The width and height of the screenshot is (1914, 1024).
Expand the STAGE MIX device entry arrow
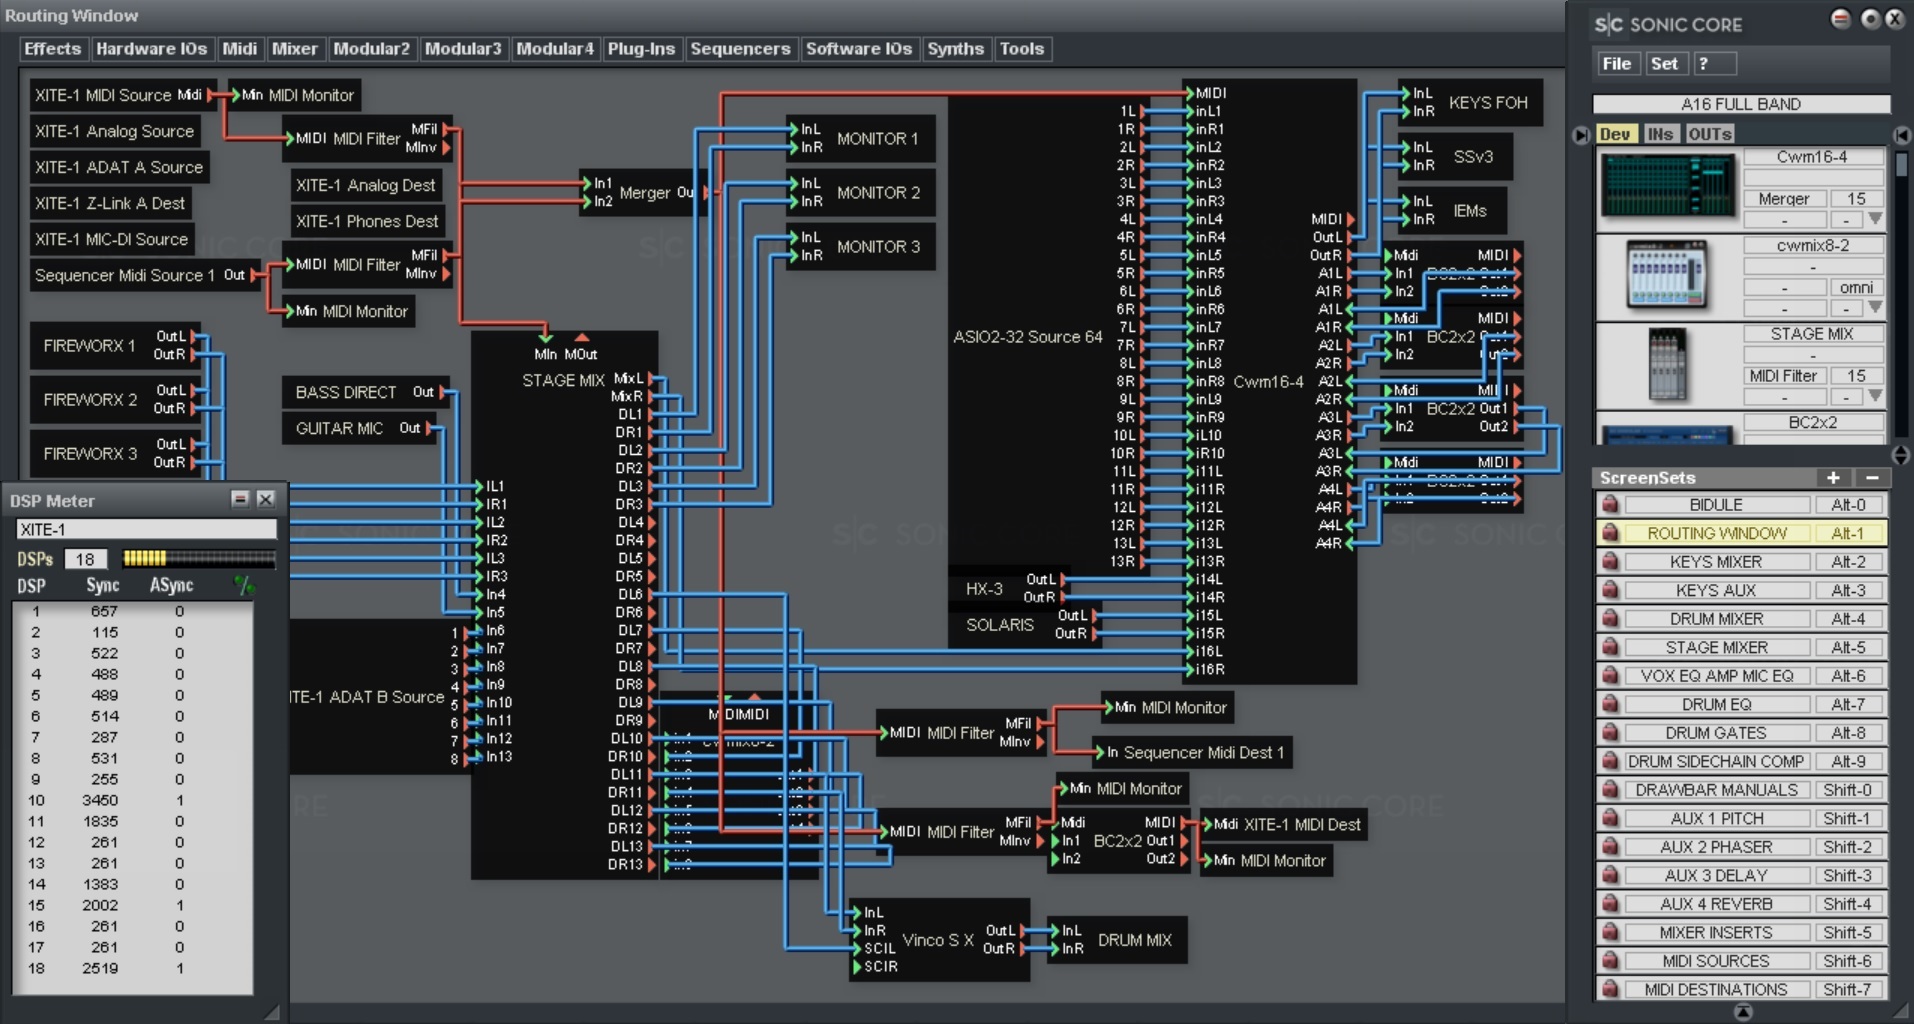coord(1876,396)
